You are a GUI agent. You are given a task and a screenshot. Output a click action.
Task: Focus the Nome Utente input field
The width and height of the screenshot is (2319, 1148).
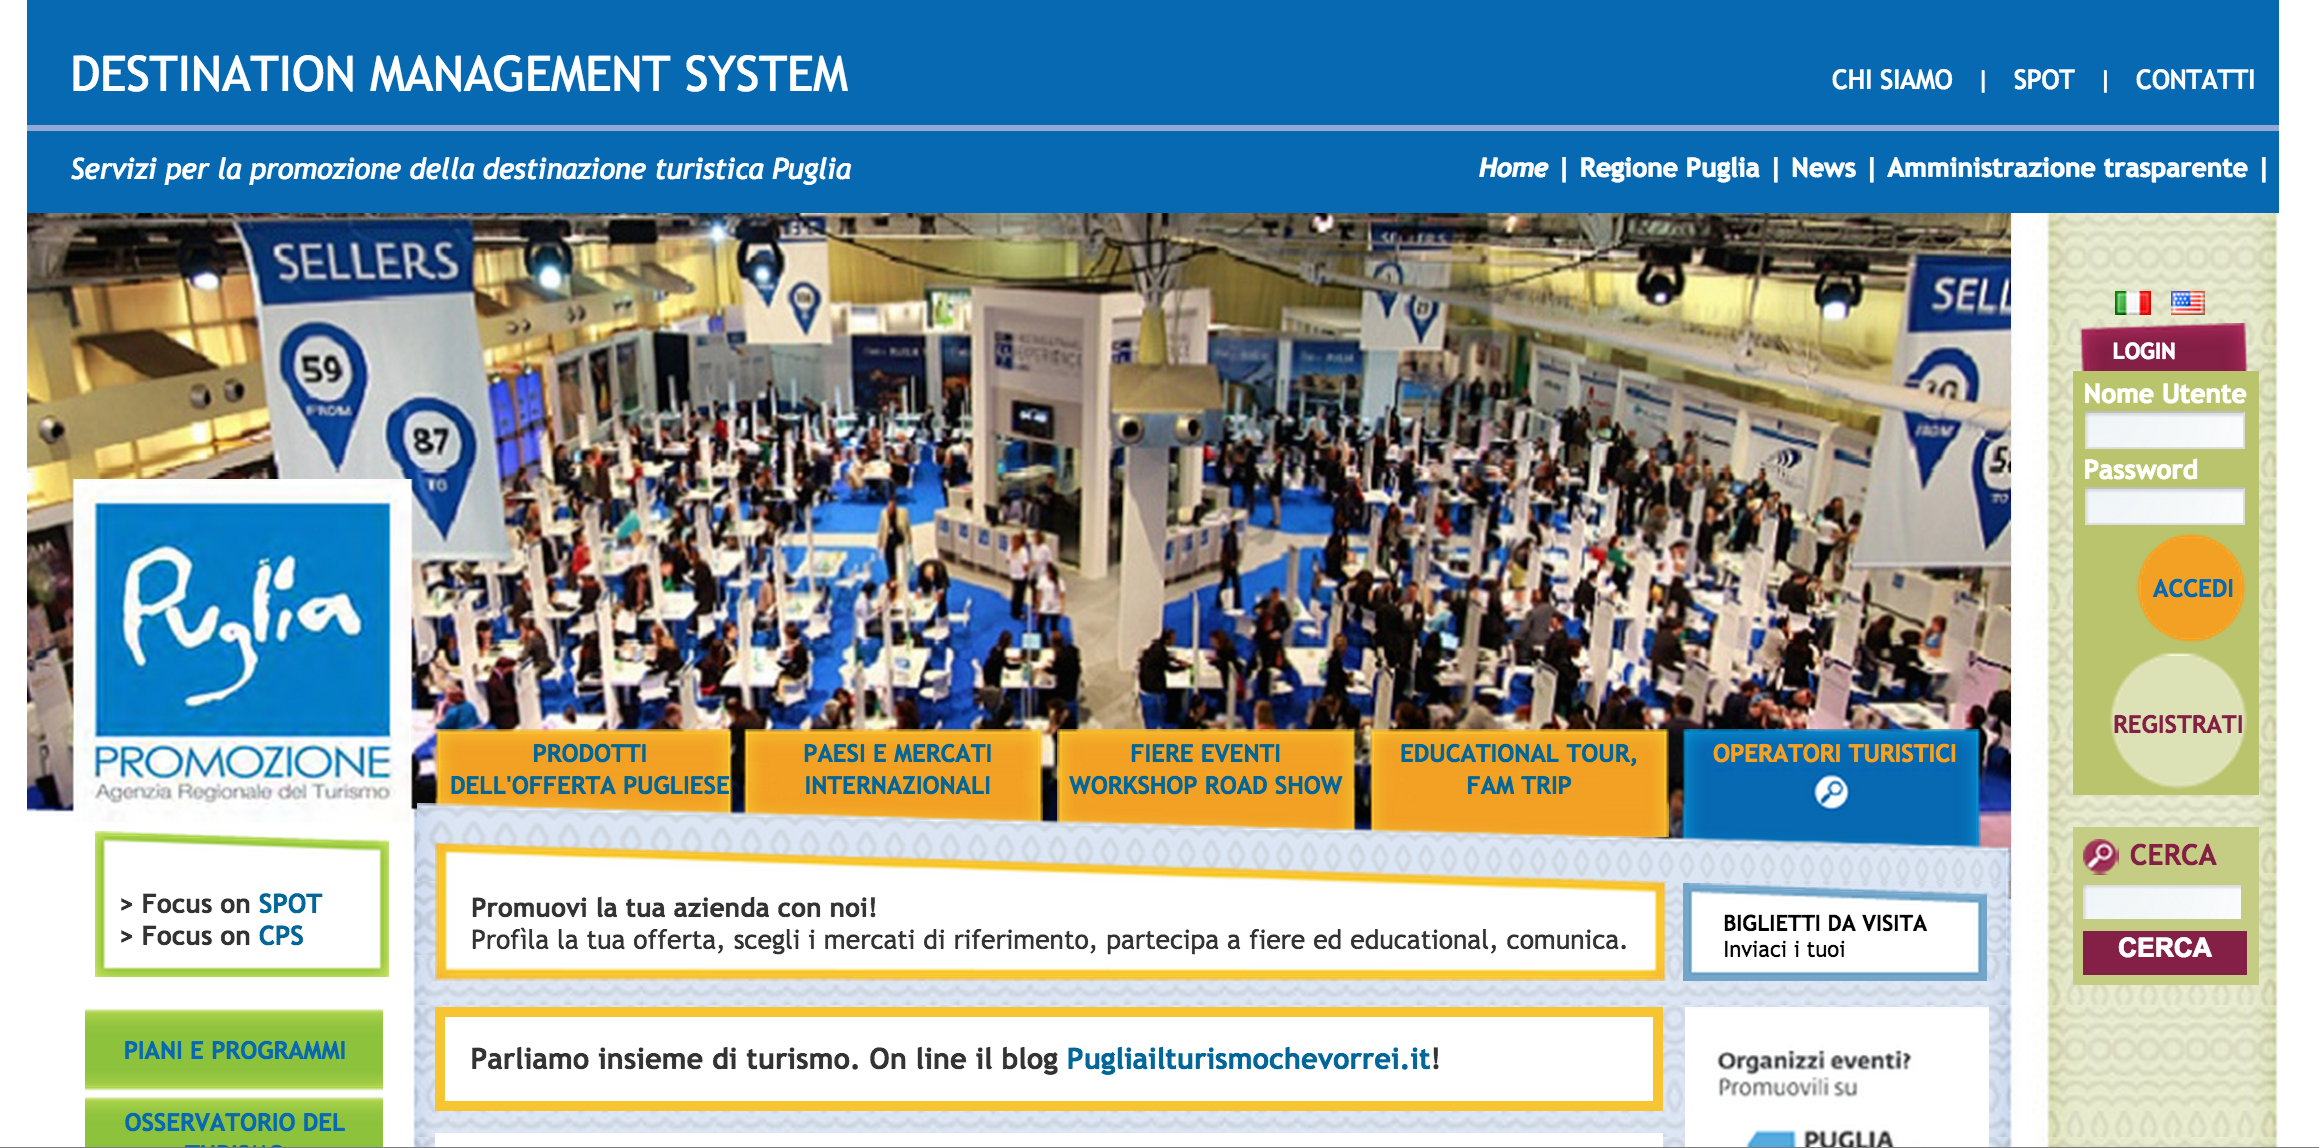point(2164,431)
